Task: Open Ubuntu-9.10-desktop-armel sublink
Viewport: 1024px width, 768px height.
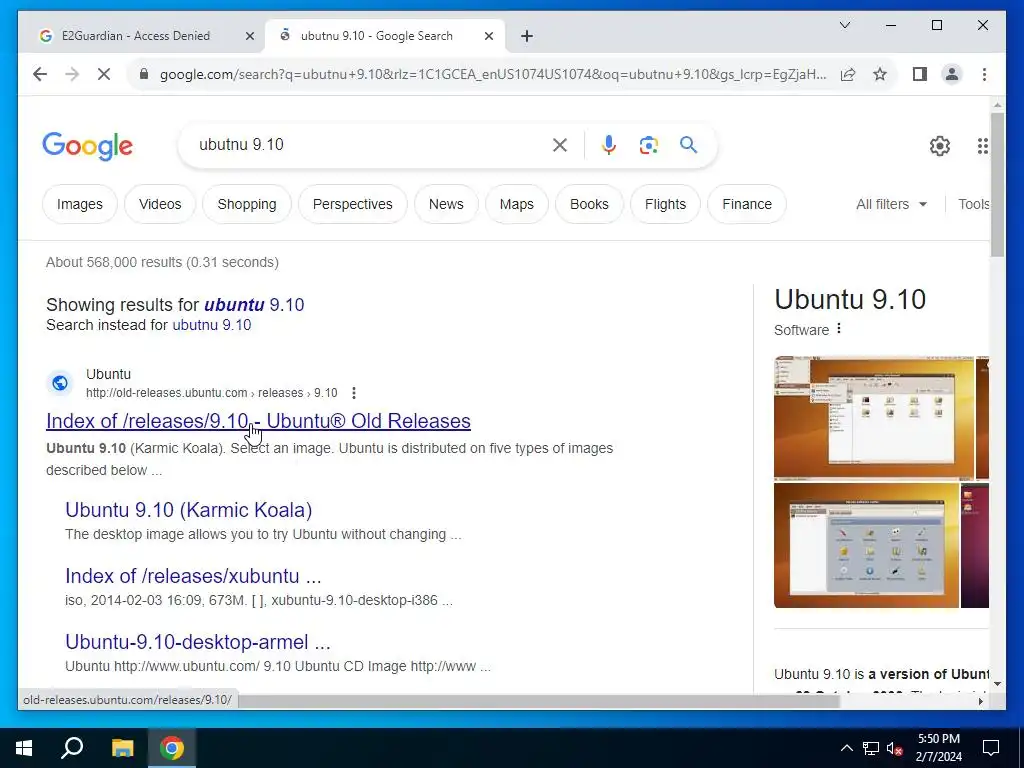Action: pyautogui.click(x=198, y=642)
